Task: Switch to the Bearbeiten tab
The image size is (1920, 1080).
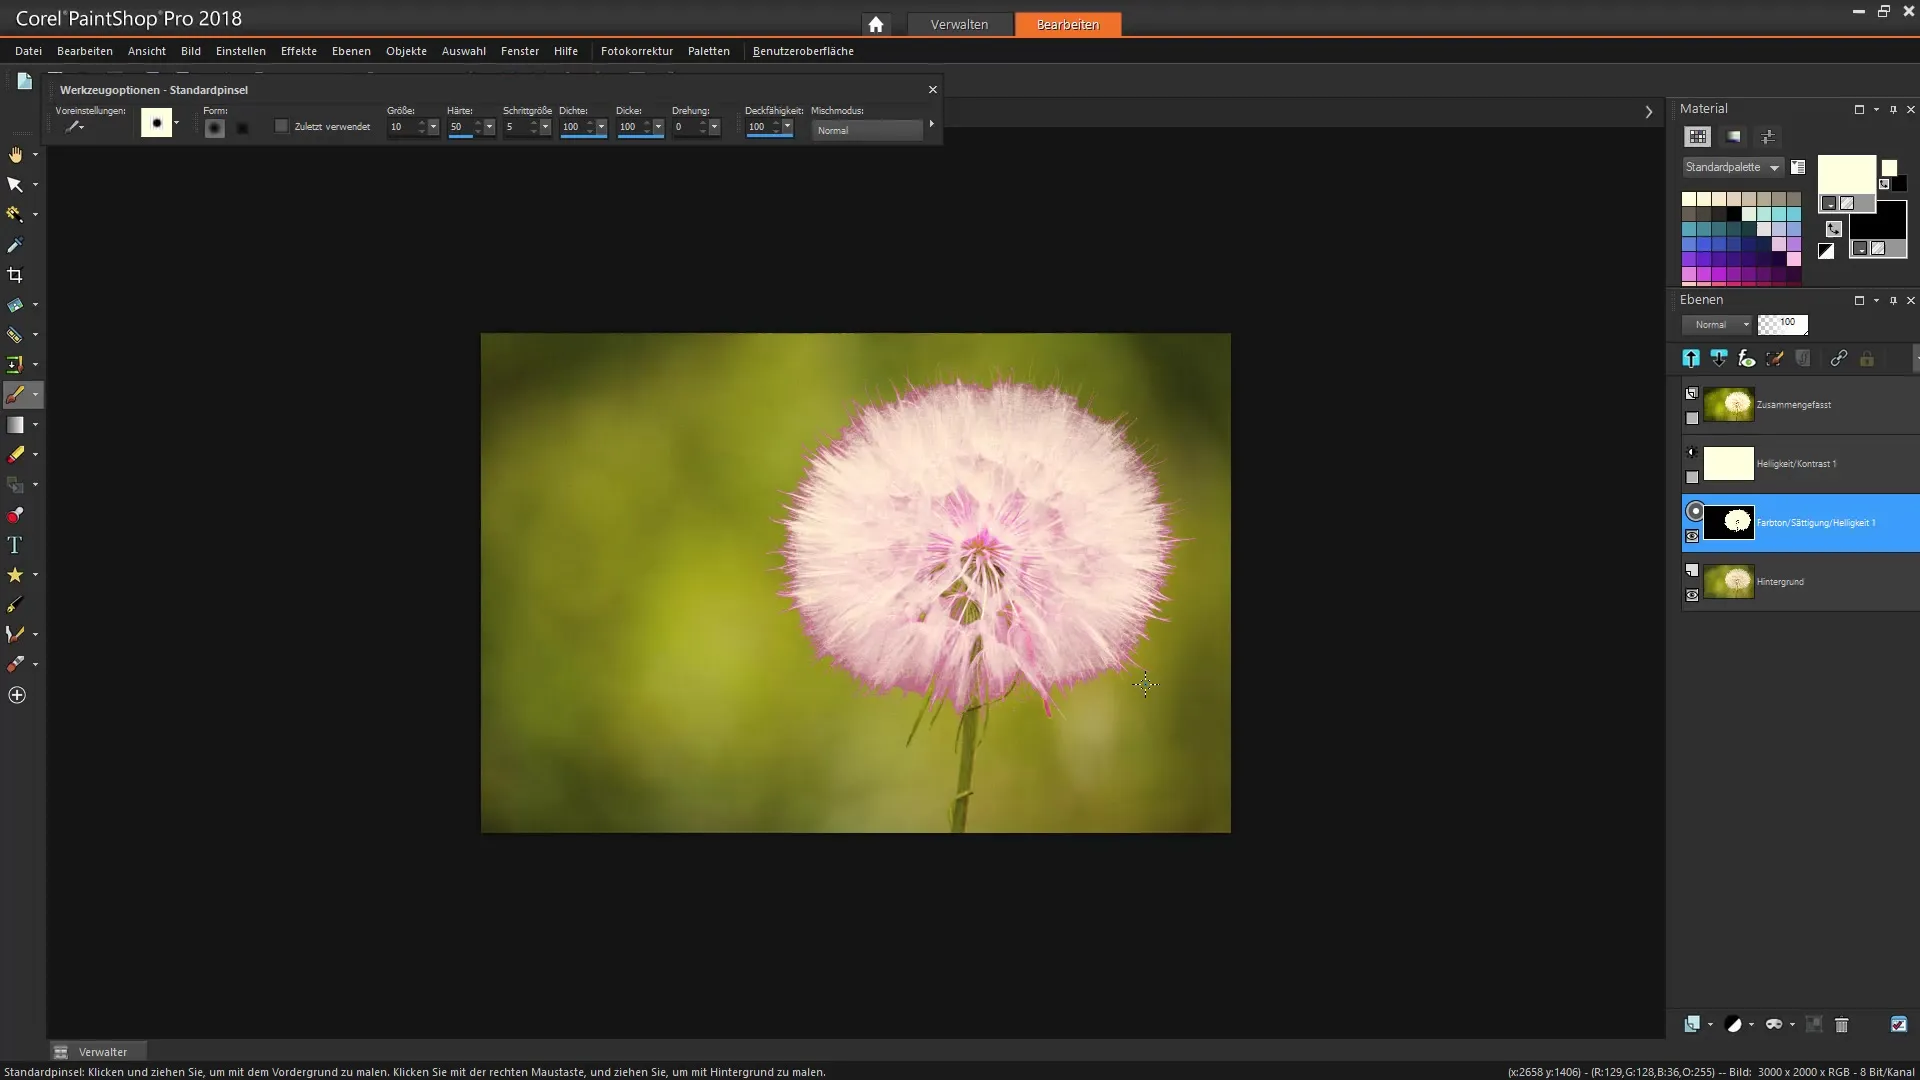Action: pyautogui.click(x=1068, y=24)
